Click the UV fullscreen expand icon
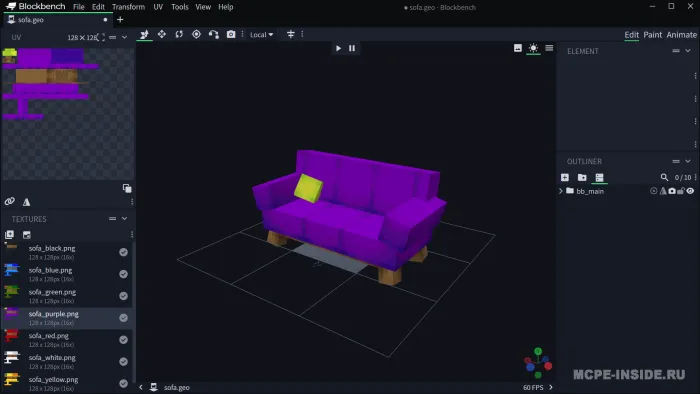 tap(101, 37)
